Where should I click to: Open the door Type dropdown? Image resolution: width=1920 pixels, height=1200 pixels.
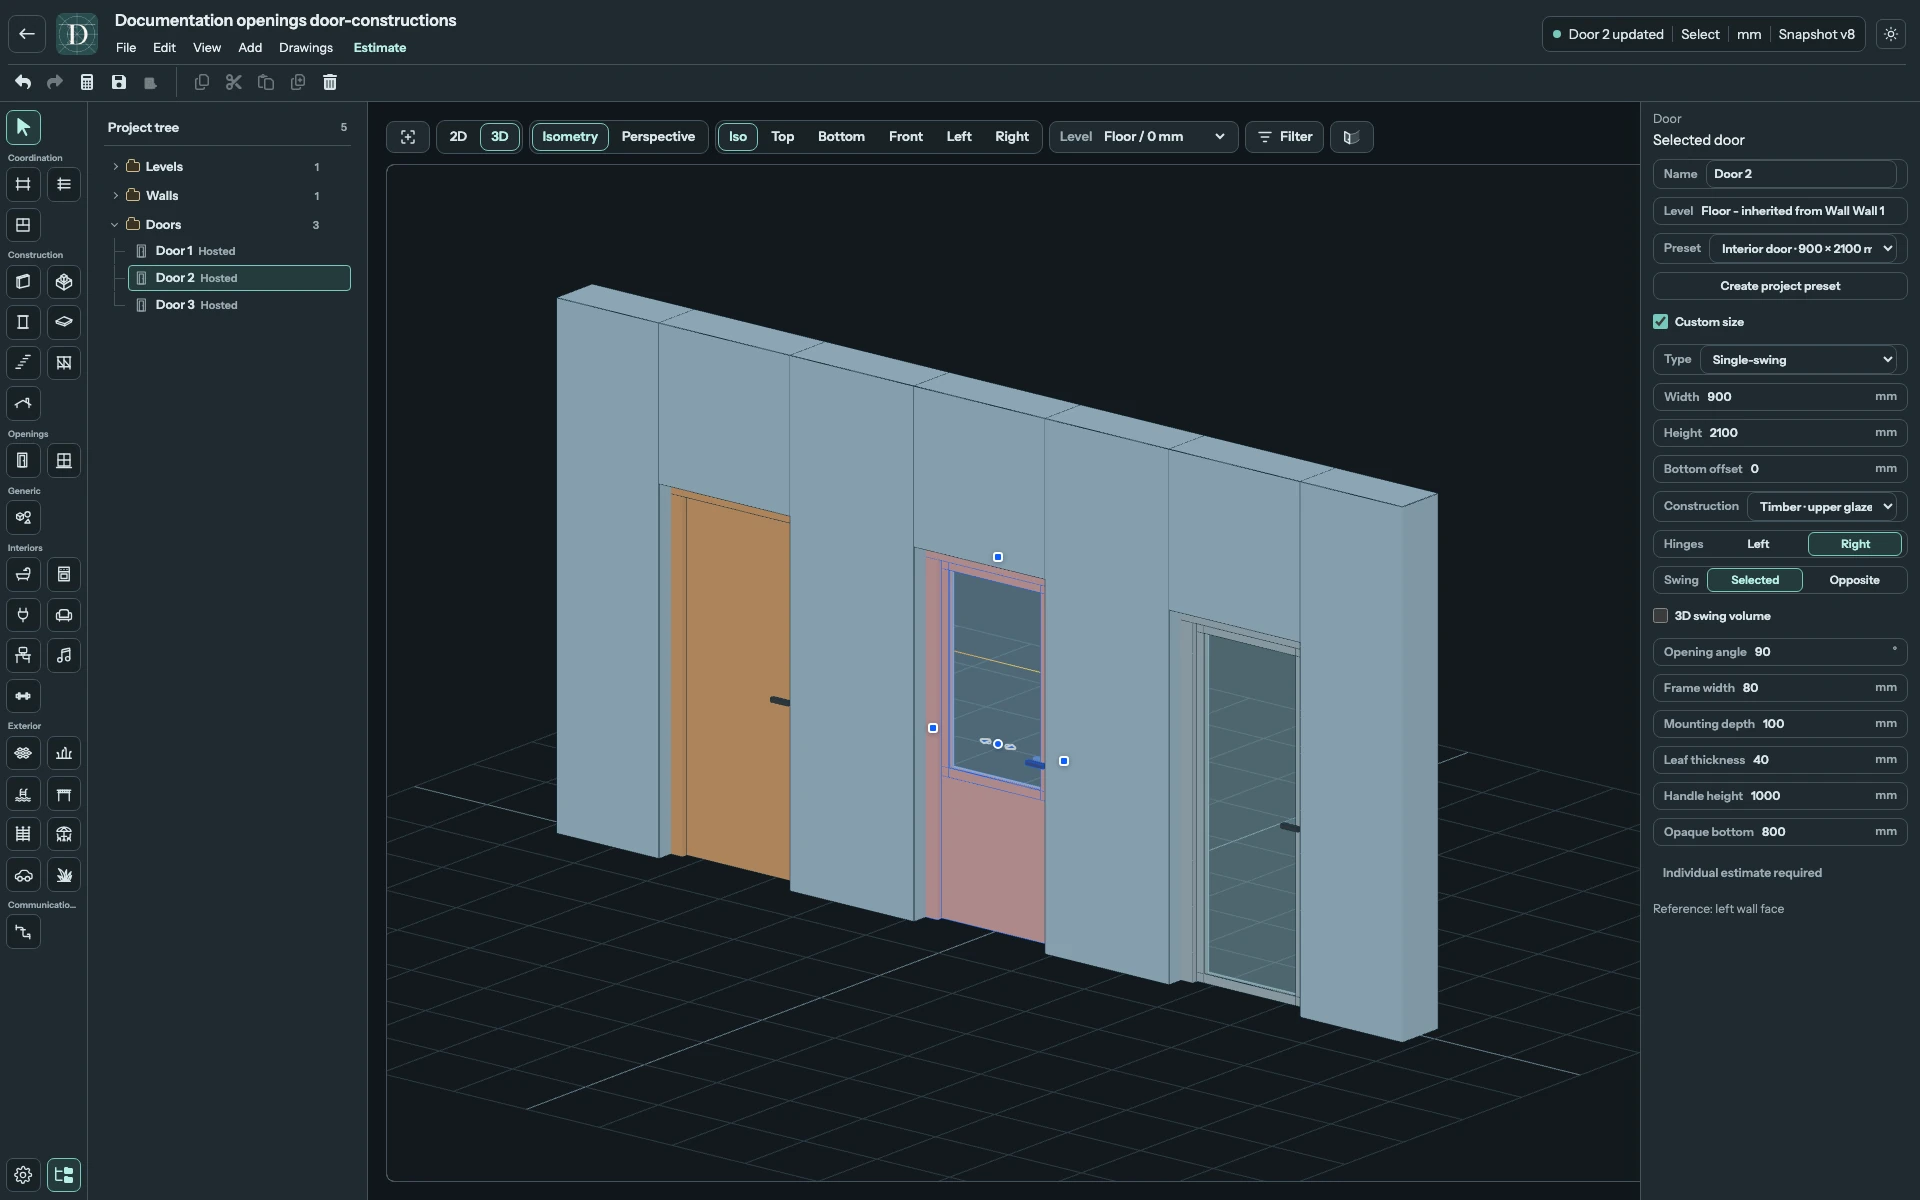click(1799, 360)
